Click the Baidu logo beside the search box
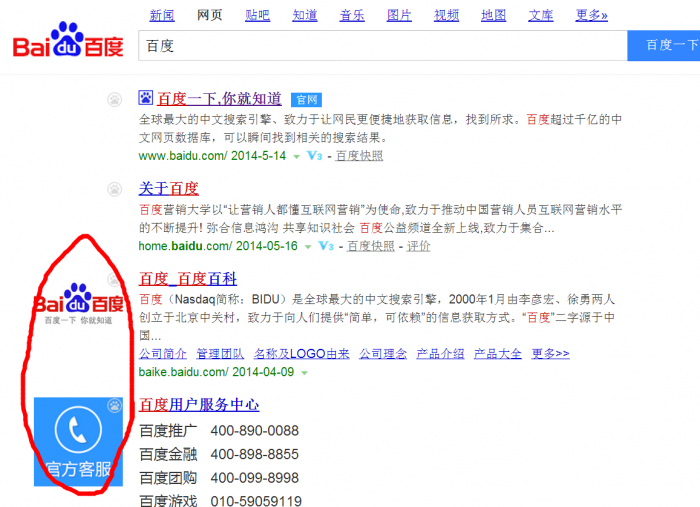700x507 pixels. pyautogui.click(x=68, y=40)
